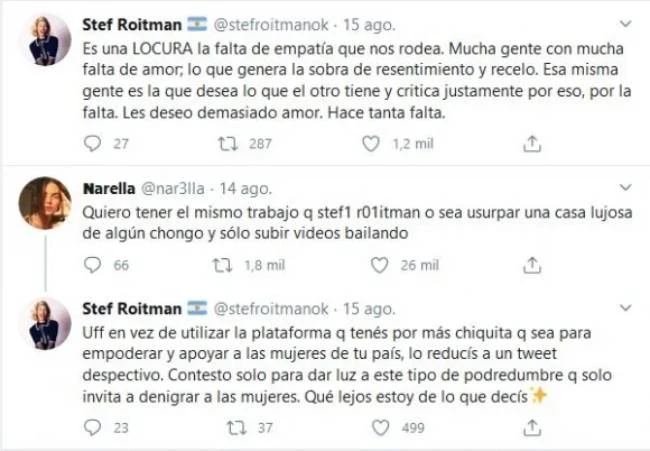
Task: Retweet the first tweet with 287 retweets
Action: click(227, 144)
